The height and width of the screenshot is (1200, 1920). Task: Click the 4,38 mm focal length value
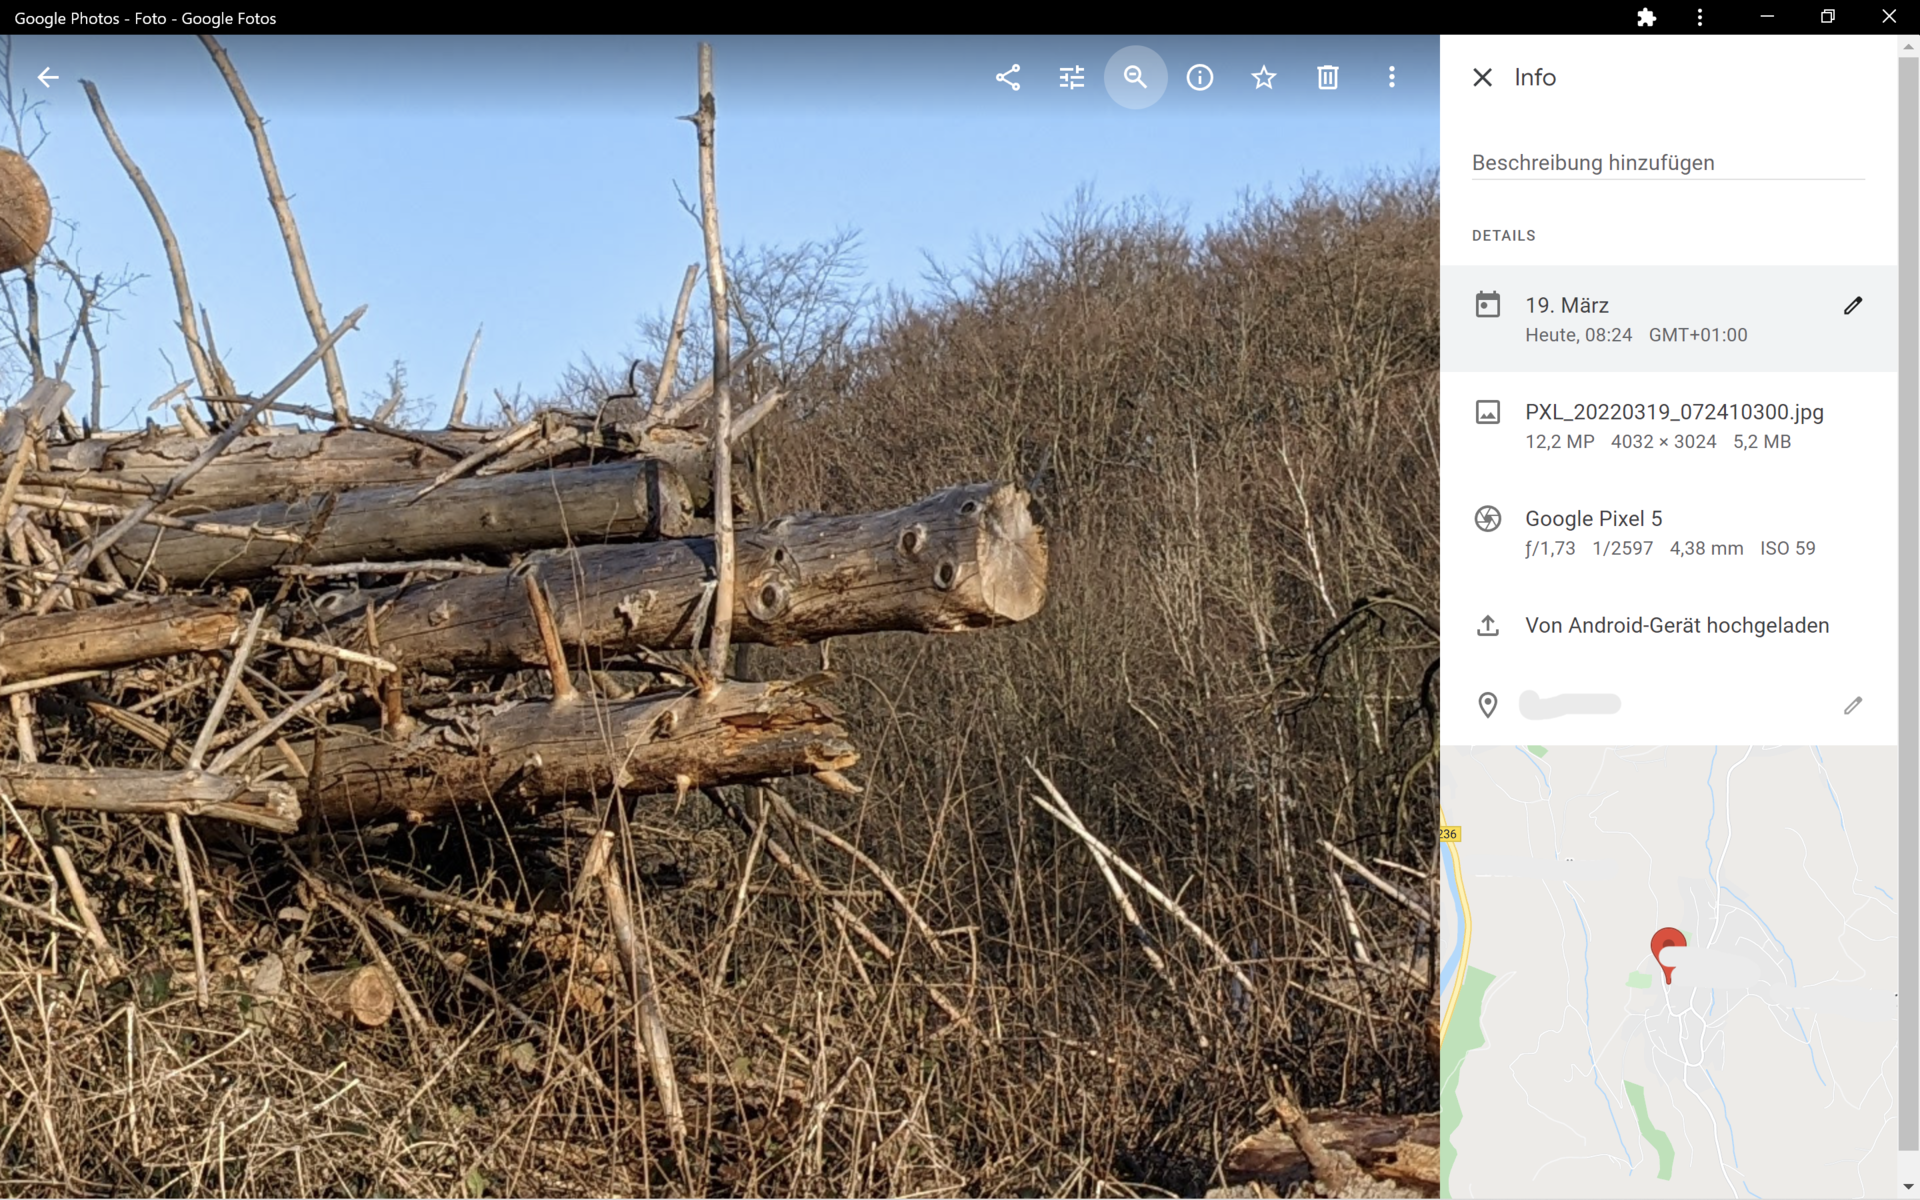(x=1706, y=549)
